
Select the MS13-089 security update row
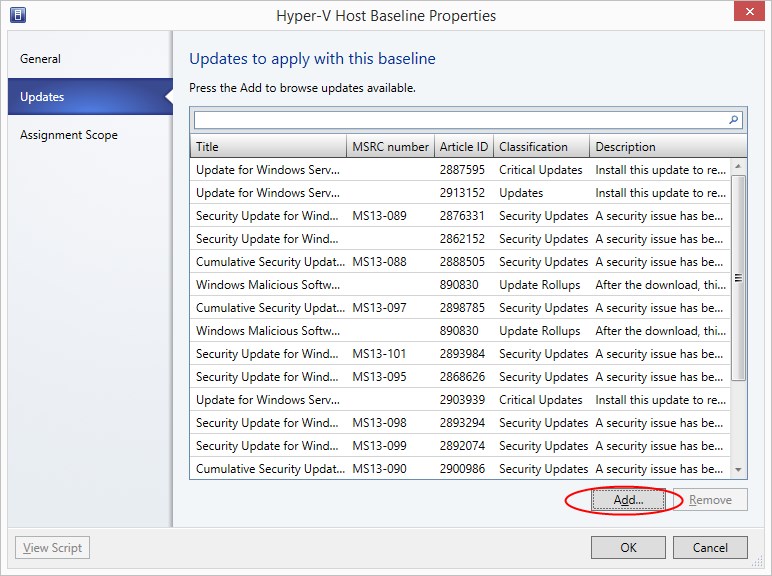[460, 216]
